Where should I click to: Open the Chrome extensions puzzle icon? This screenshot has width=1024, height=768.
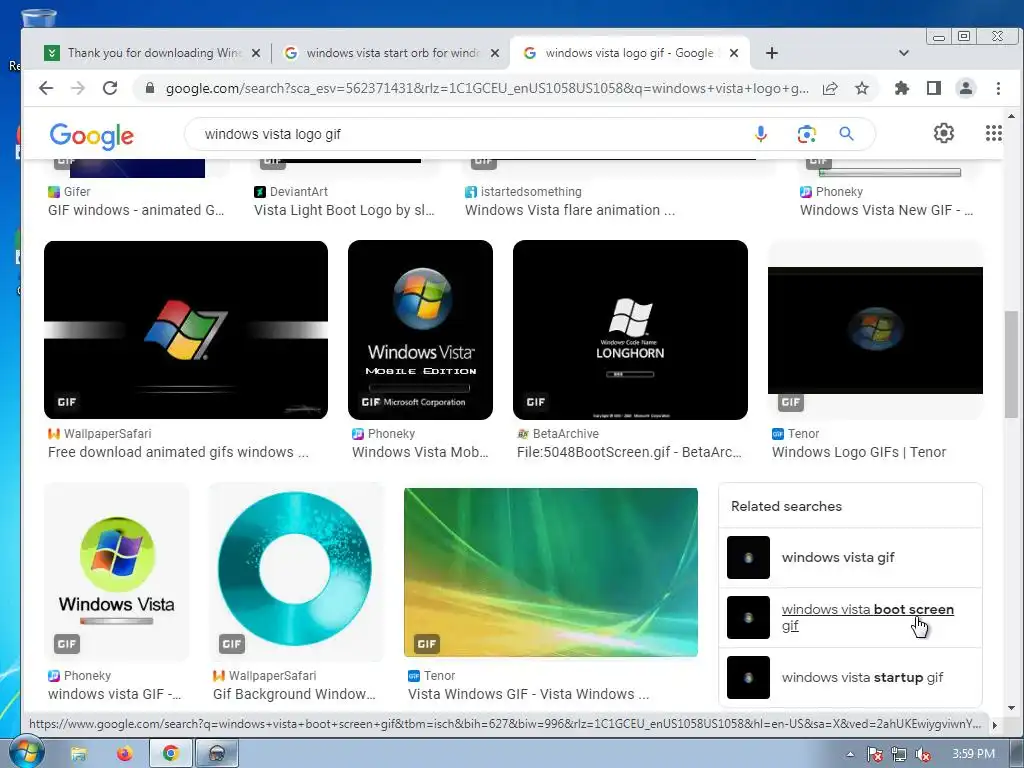click(902, 88)
